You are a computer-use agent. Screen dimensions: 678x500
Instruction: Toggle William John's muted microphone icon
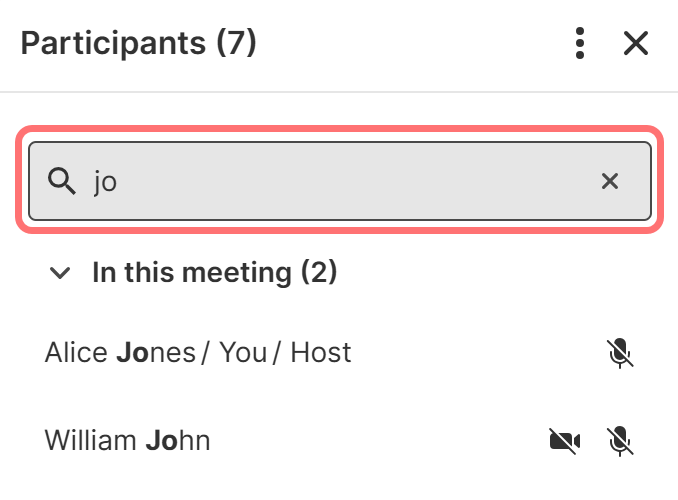[621, 440]
